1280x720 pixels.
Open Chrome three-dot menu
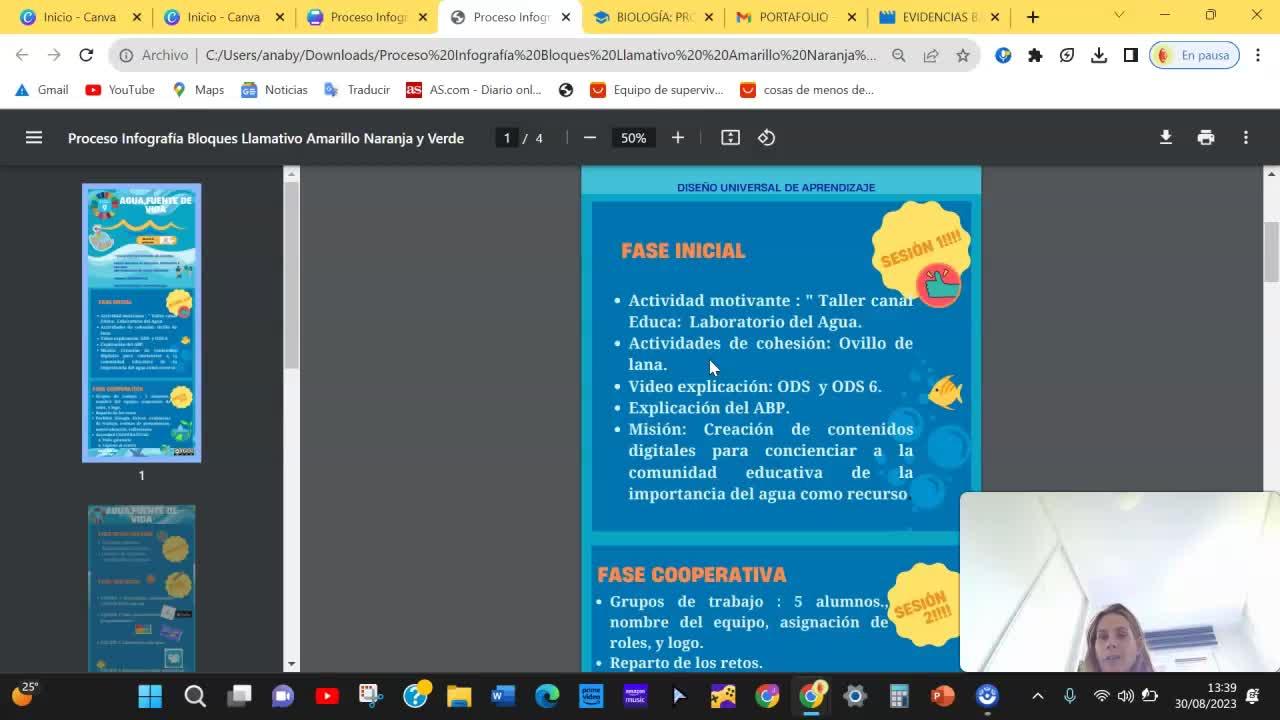point(1259,56)
